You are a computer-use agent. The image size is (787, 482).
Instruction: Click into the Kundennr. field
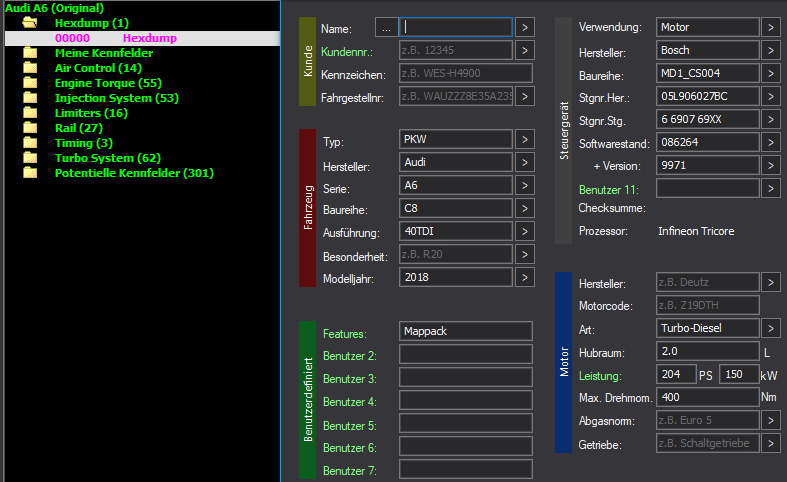pyautogui.click(x=456, y=50)
